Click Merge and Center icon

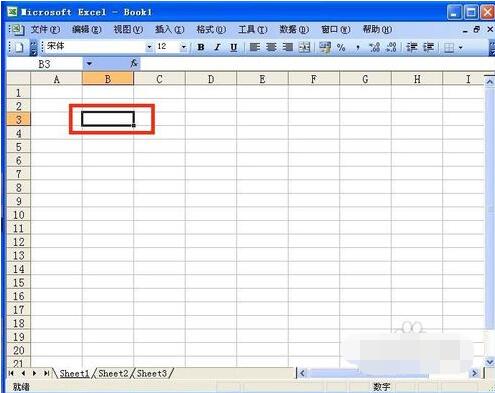tap(304, 47)
